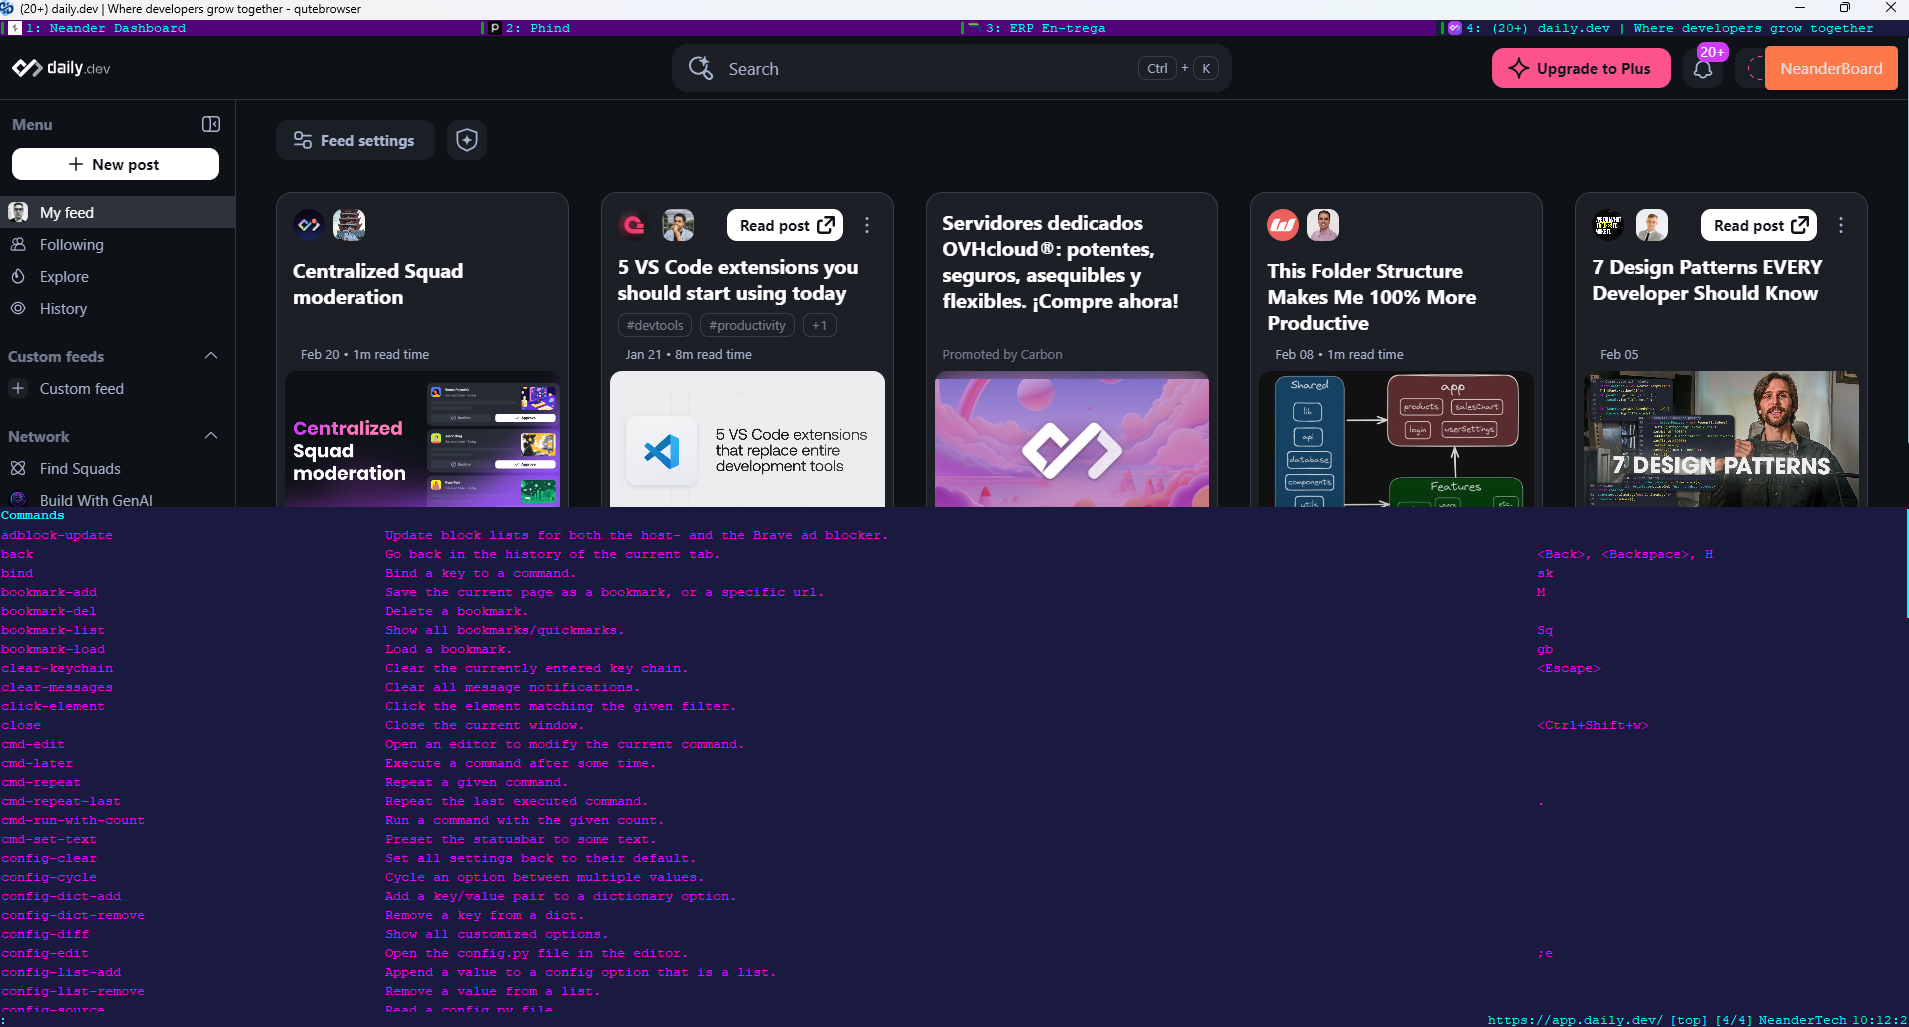Click the #productivity tag
This screenshot has width=1909, height=1027.
tap(747, 325)
